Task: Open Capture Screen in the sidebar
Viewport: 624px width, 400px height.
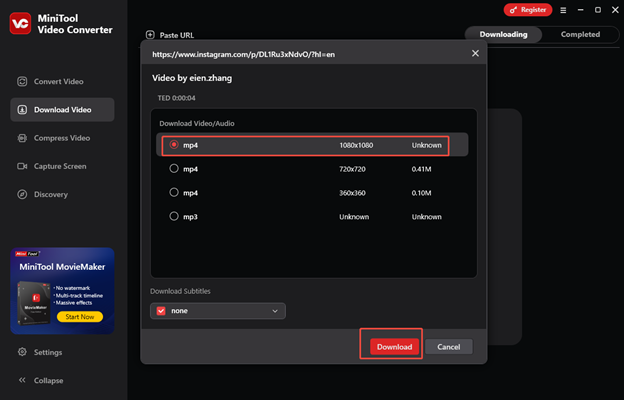Action: point(62,166)
